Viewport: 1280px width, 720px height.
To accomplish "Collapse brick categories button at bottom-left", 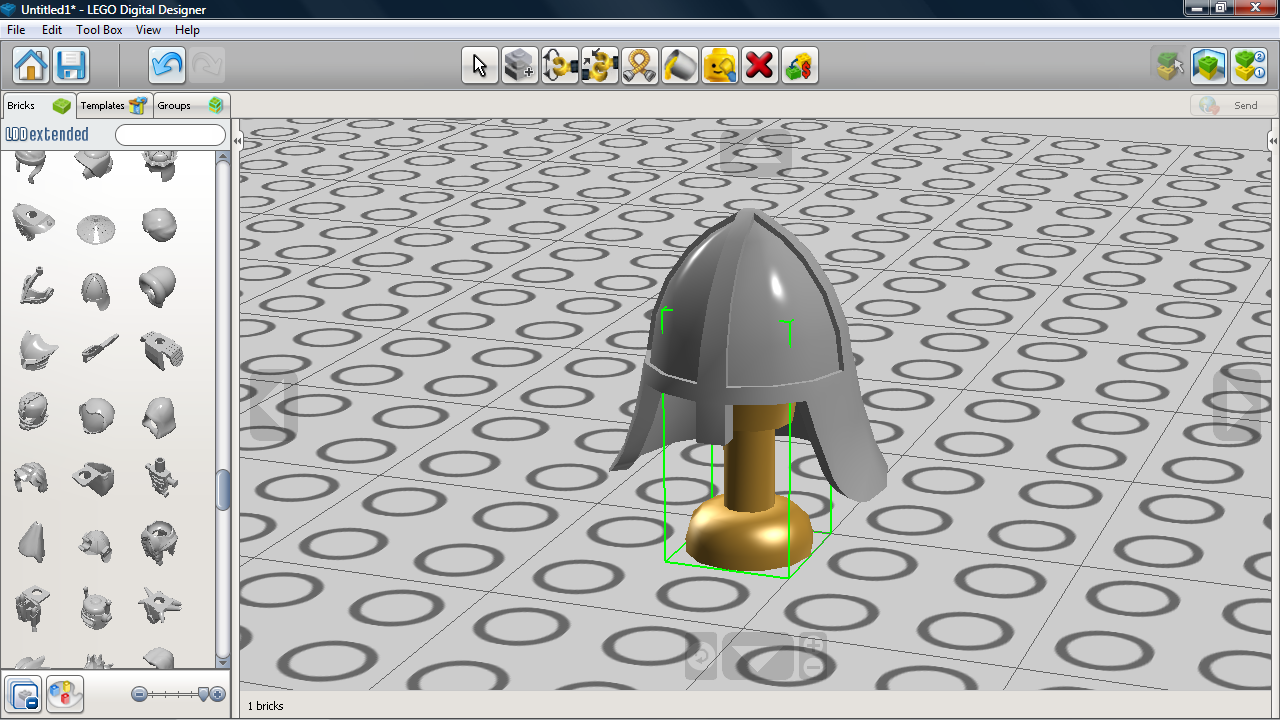I will (24, 694).
